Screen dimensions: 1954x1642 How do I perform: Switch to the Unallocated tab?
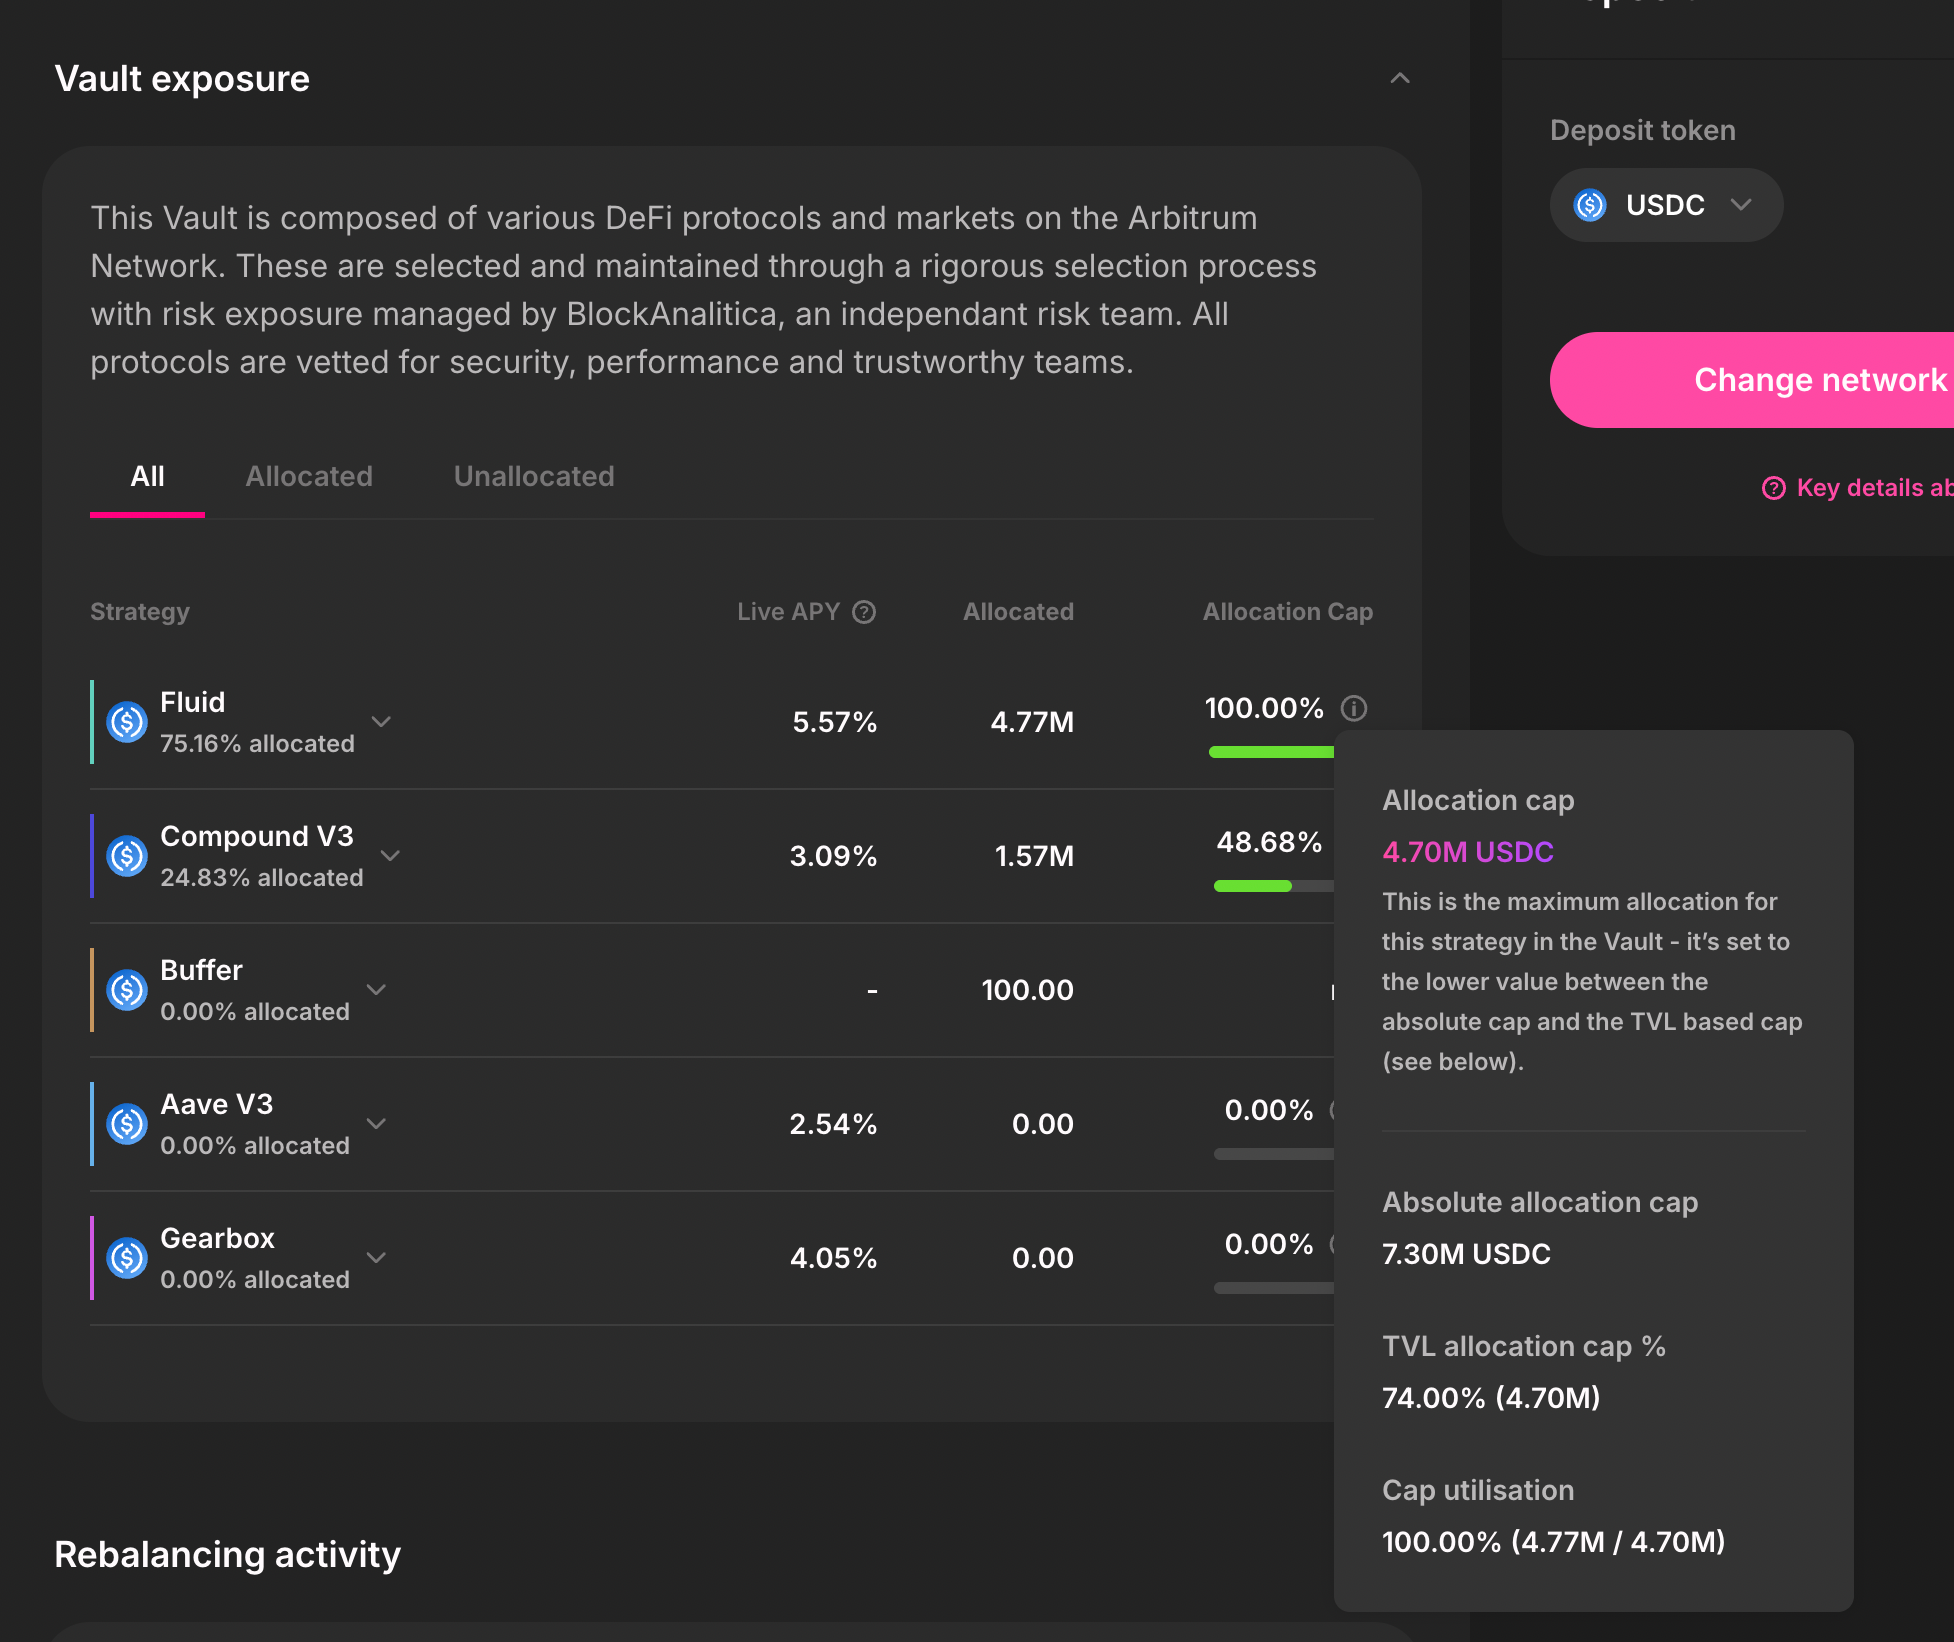(534, 476)
